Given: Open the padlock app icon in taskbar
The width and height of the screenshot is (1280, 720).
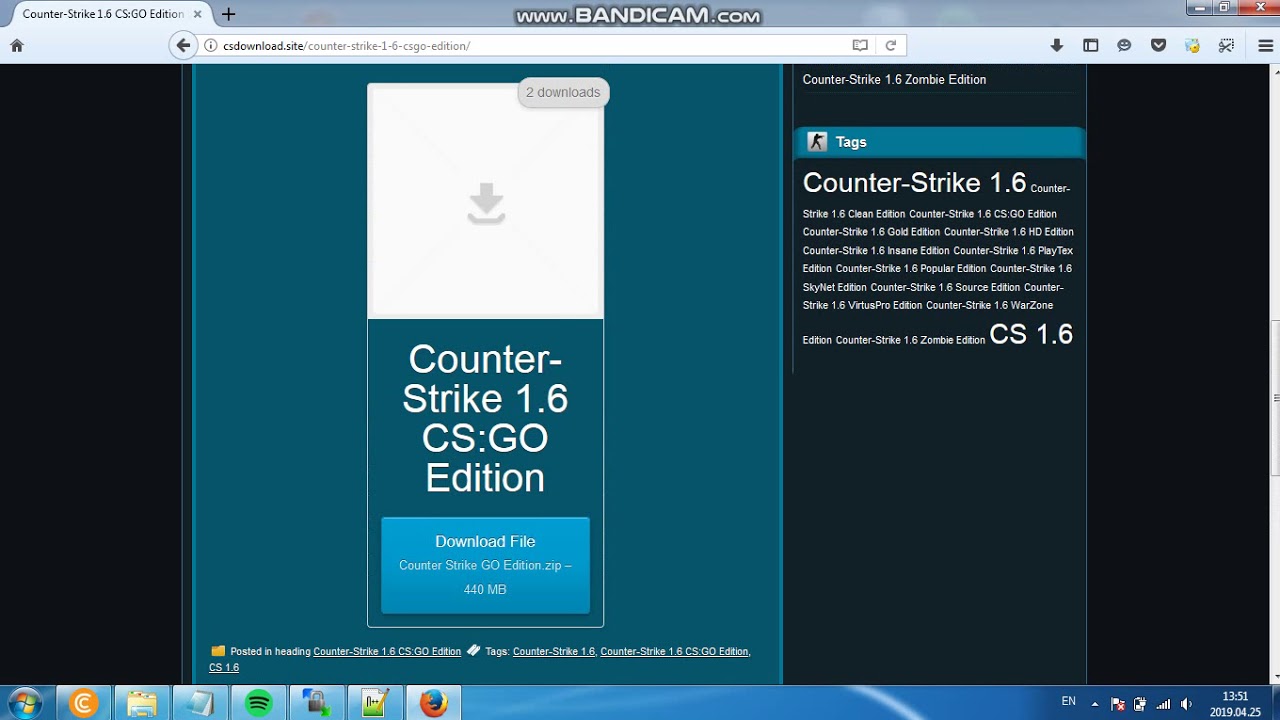Looking at the screenshot, I should point(317,703).
